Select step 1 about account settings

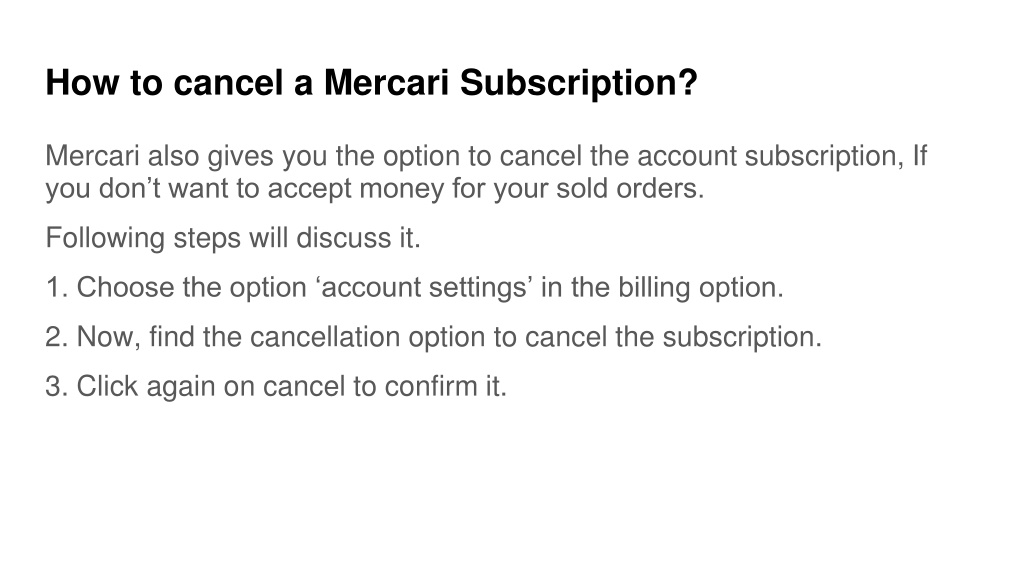pos(414,288)
